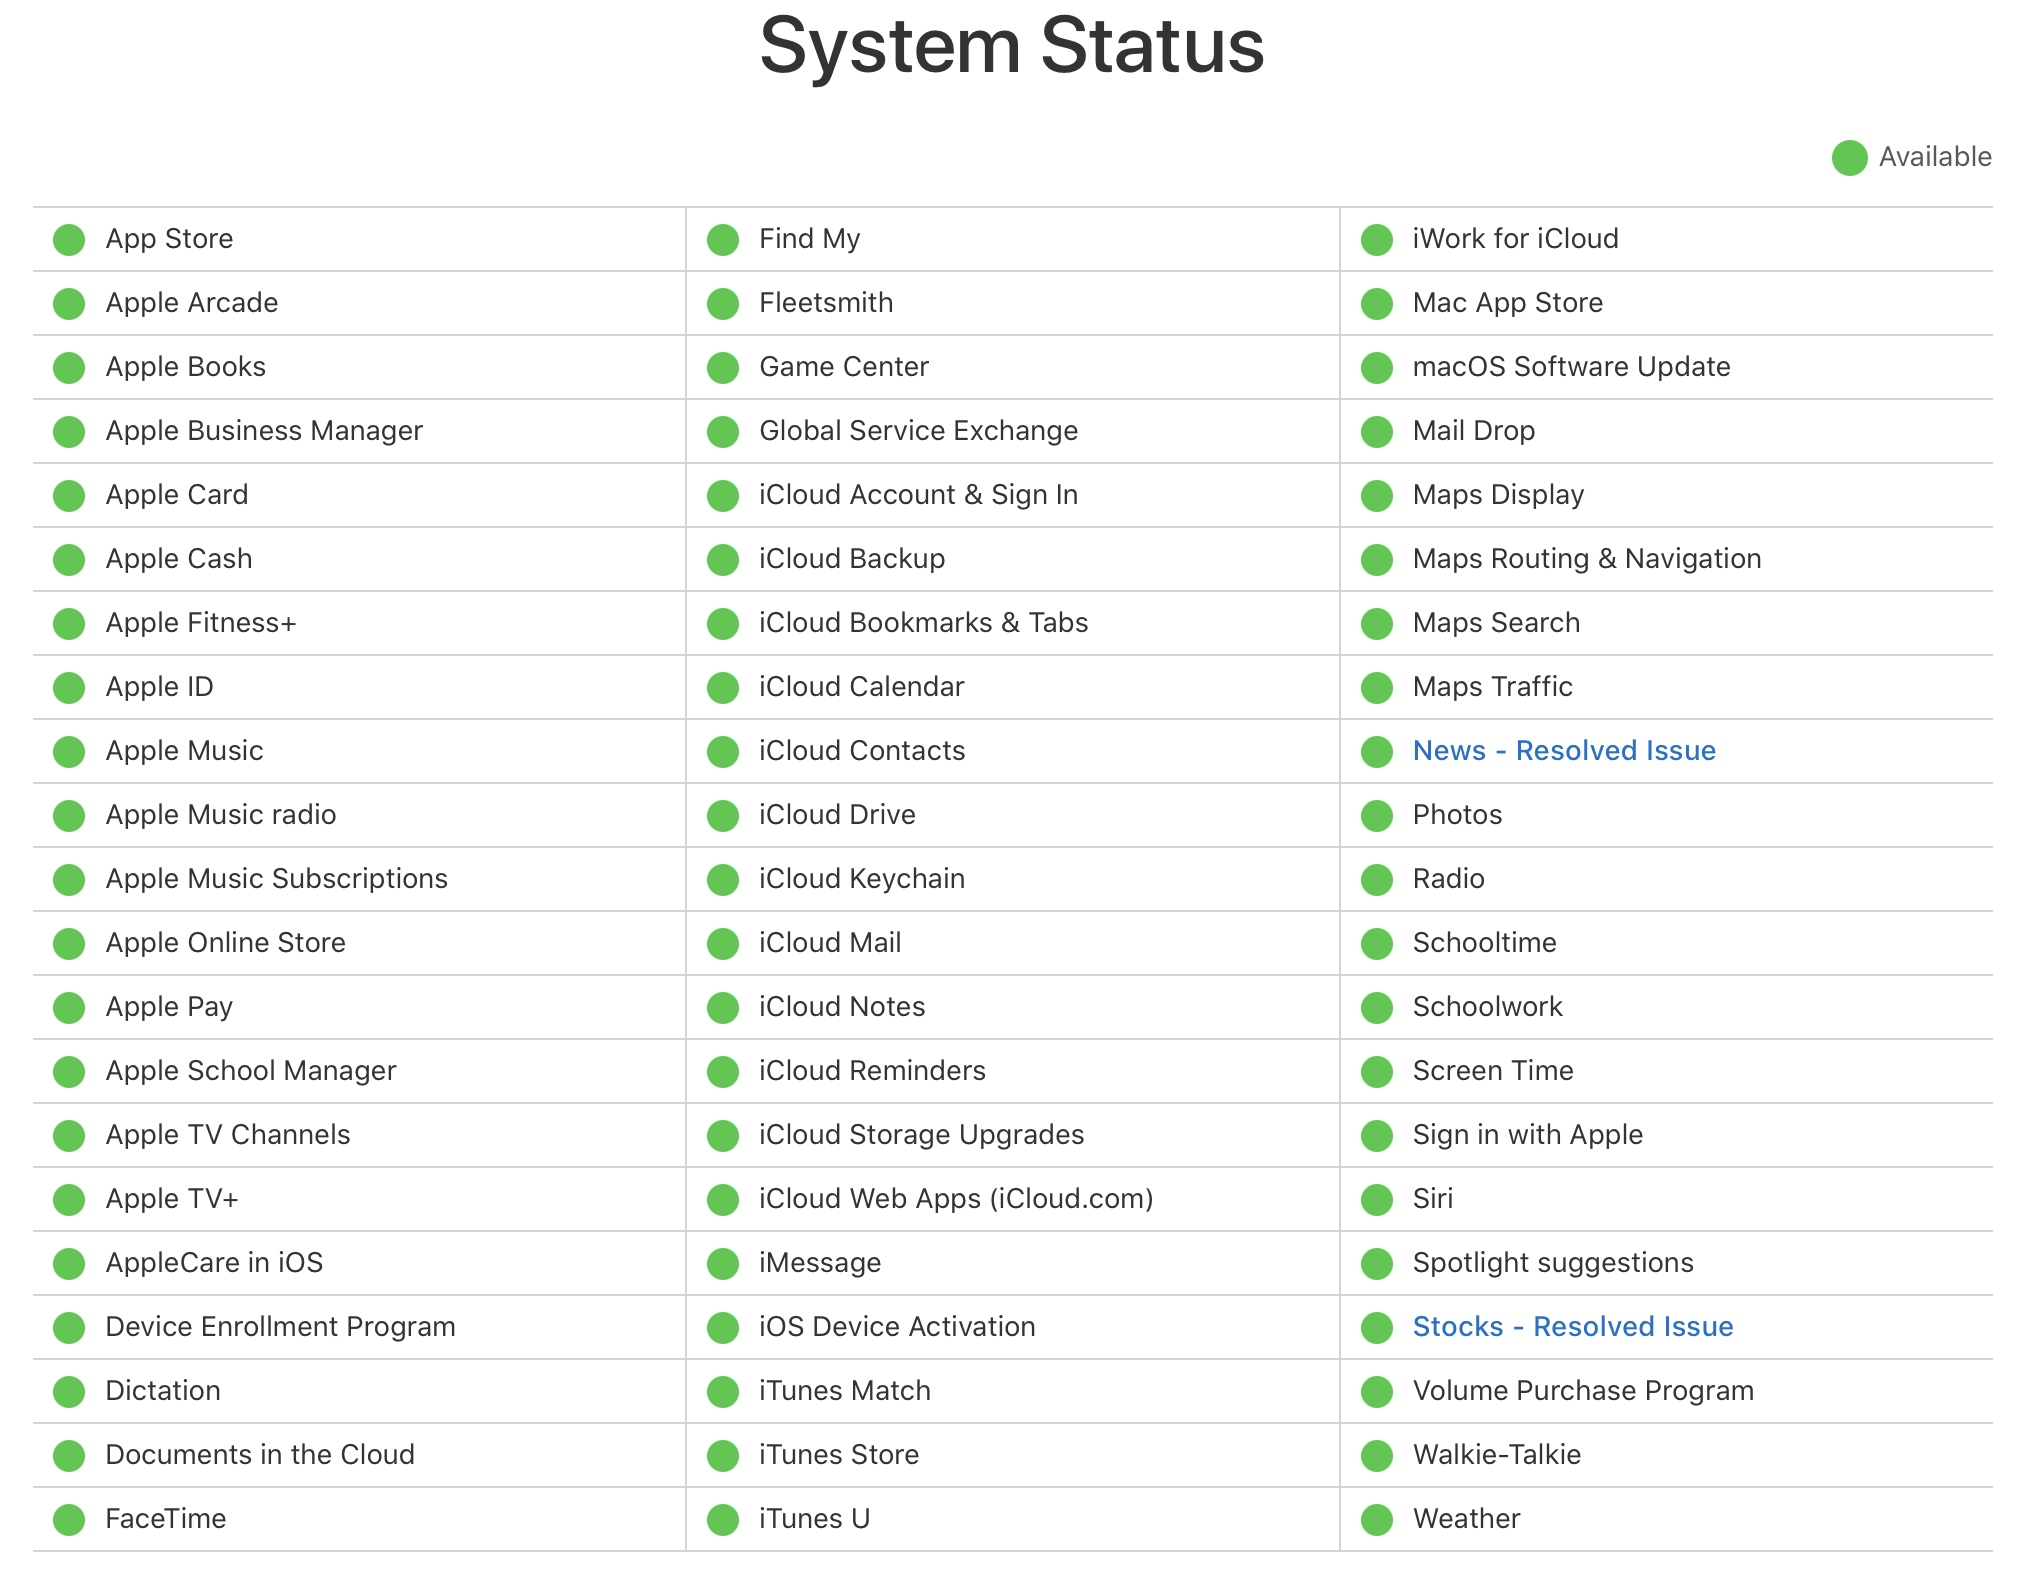The height and width of the screenshot is (1574, 2036).
Task: Click the System Status heading
Action: click(x=1012, y=46)
